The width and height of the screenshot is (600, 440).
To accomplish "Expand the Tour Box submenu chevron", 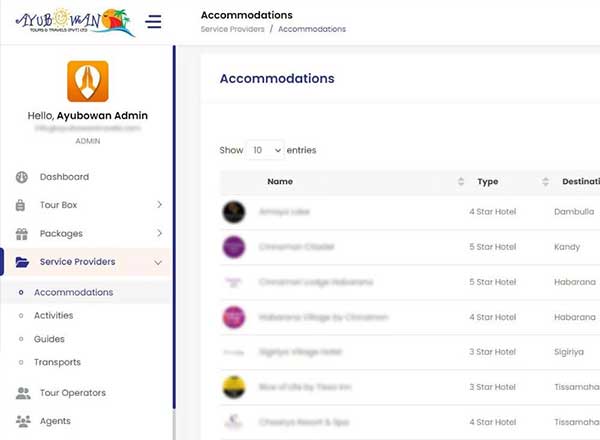I will tap(159, 206).
